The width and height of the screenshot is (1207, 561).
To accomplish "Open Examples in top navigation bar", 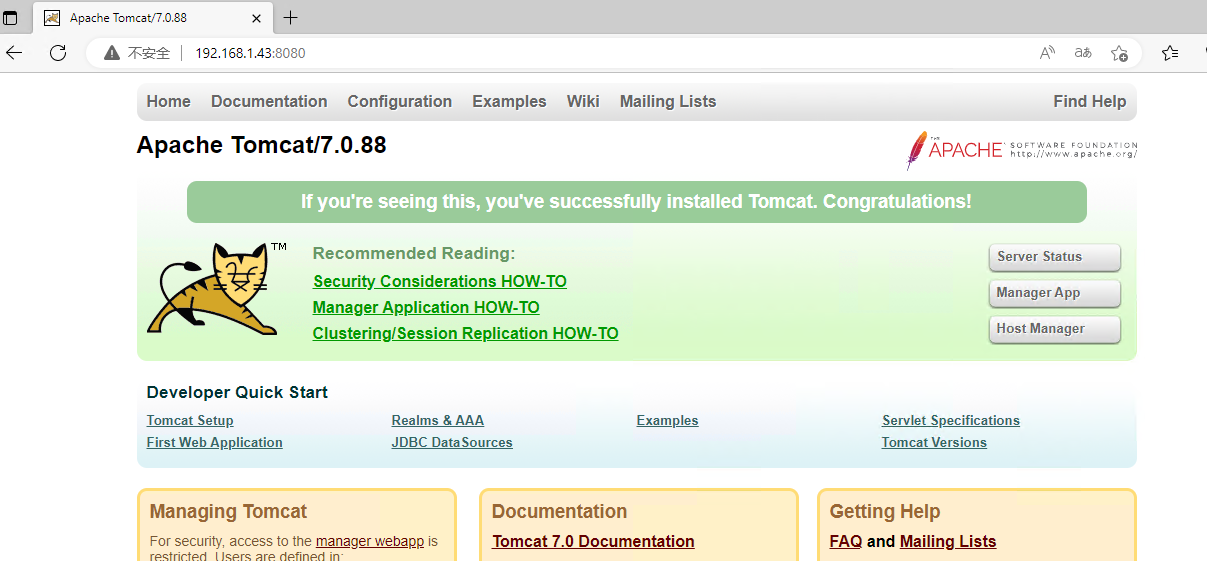I will (x=509, y=101).
